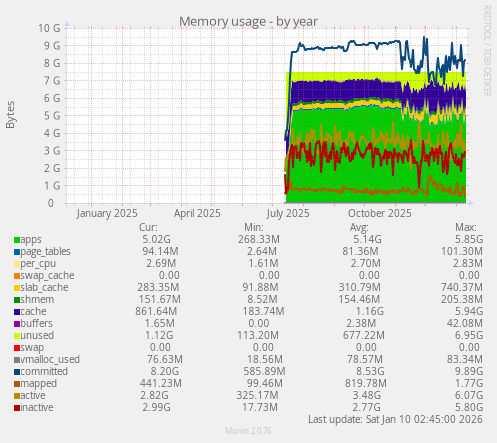
Task: Click the 'Last update' timestamp line
Action: (395, 419)
